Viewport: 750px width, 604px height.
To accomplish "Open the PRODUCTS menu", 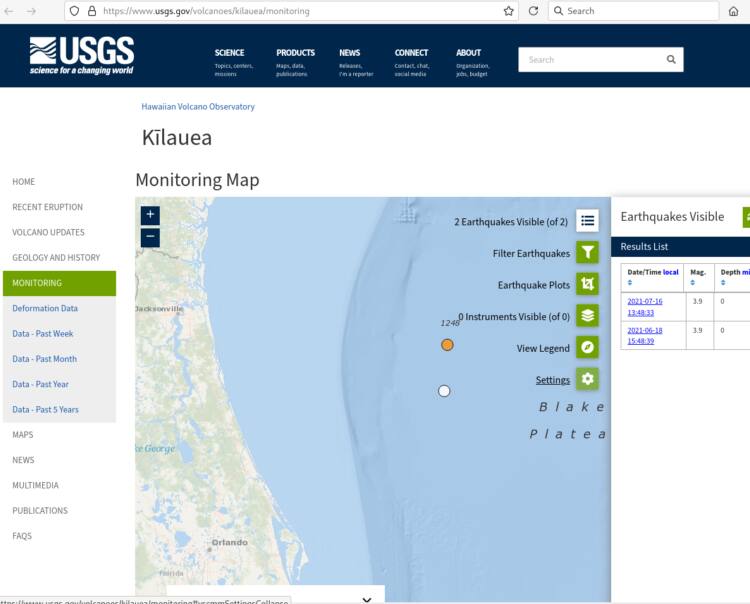I will [x=295, y=53].
